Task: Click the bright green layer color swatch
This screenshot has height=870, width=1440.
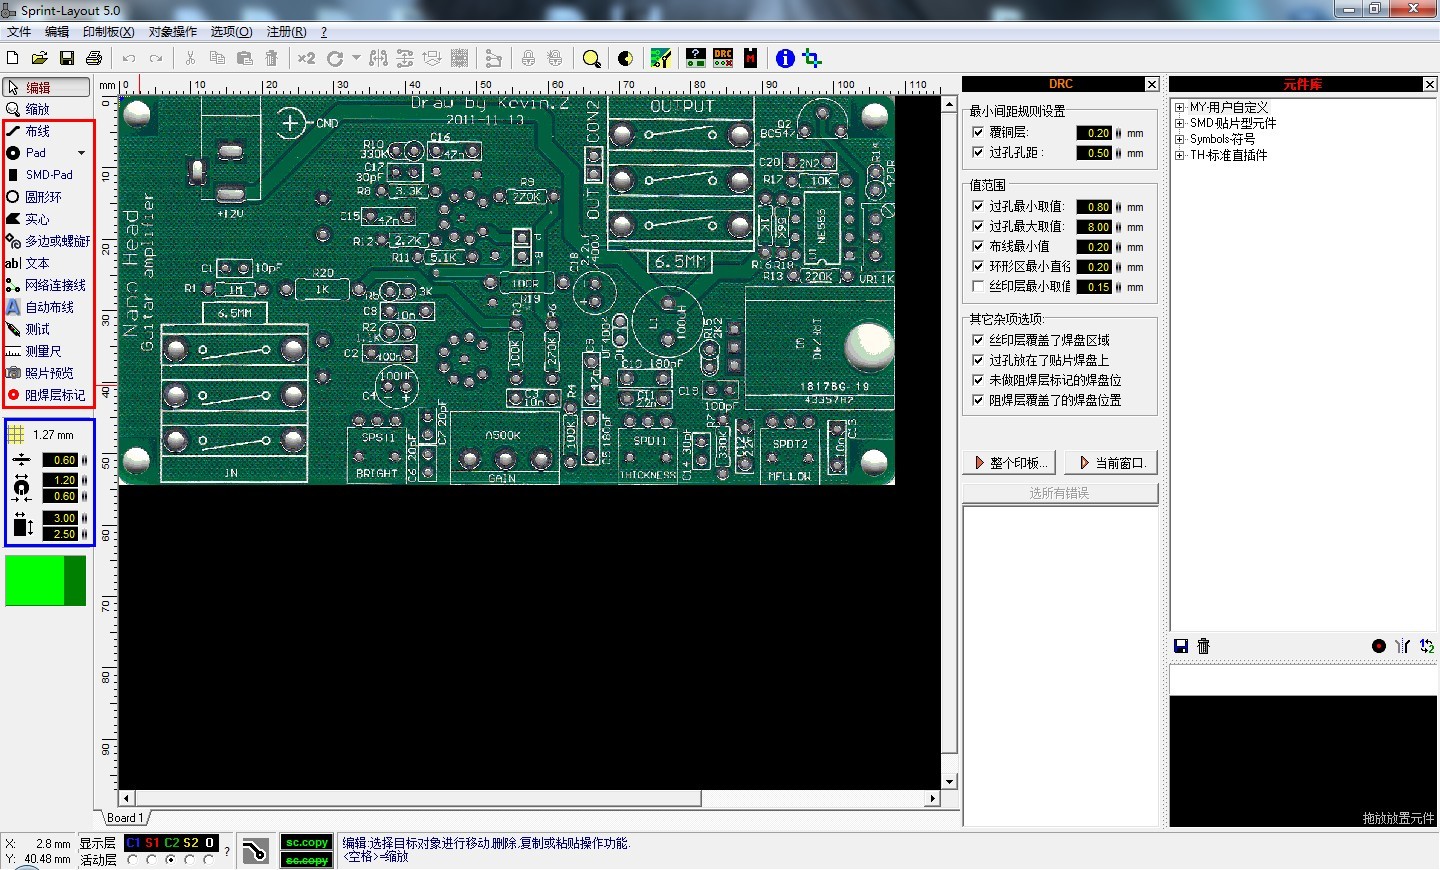Action: [x=35, y=580]
